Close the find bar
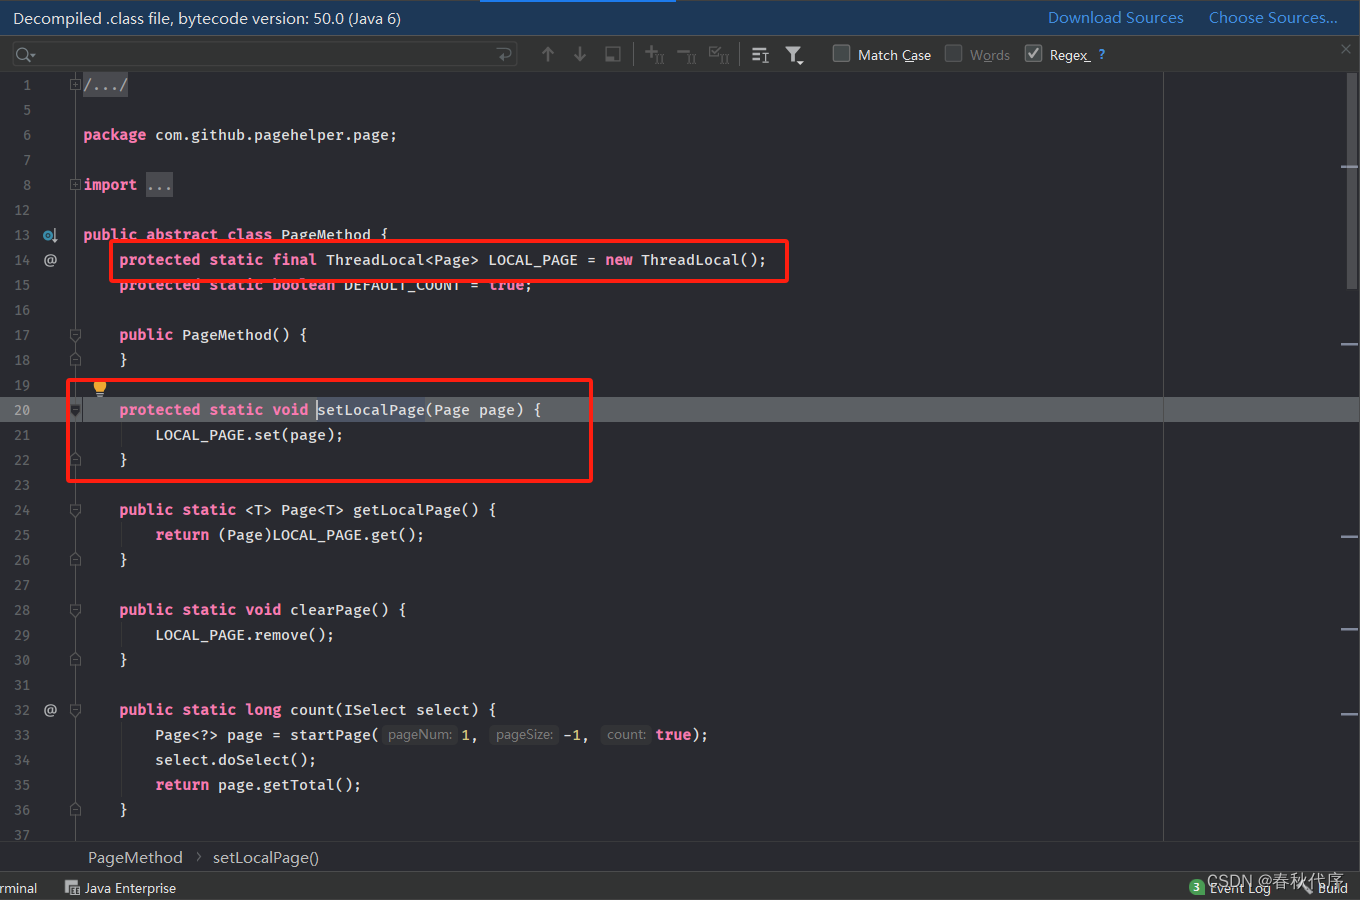The image size is (1360, 900). coord(1346,49)
